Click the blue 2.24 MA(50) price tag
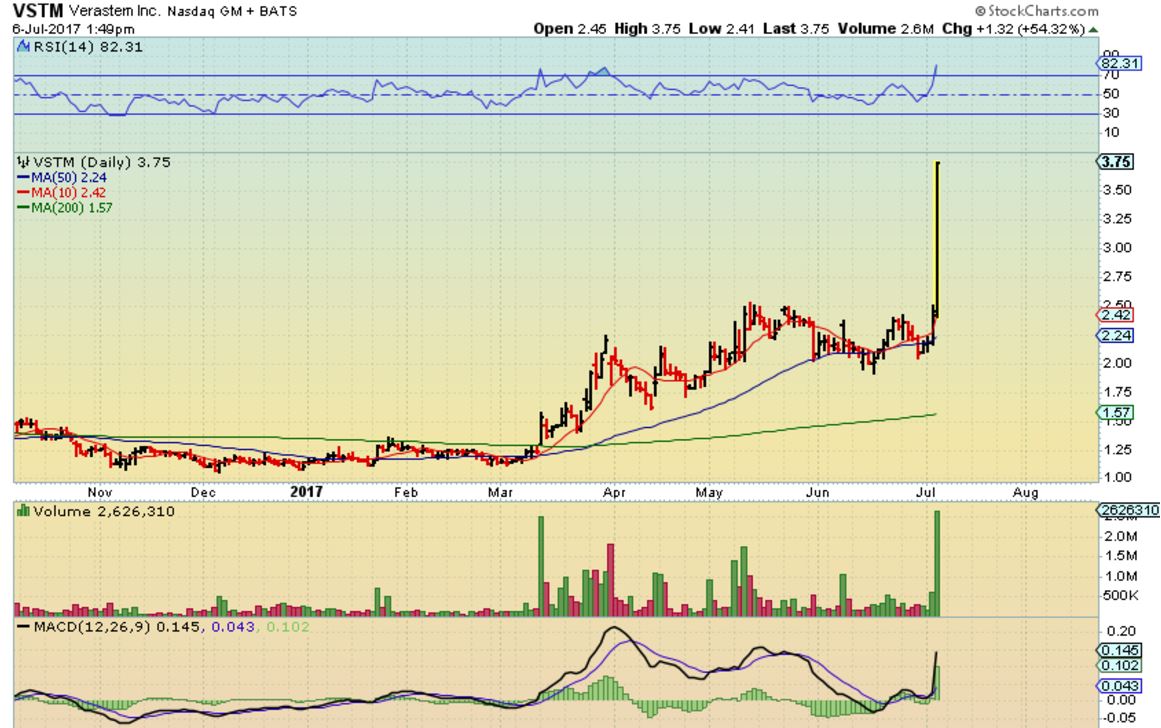The image size is (1161, 728). pos(1116,336)
